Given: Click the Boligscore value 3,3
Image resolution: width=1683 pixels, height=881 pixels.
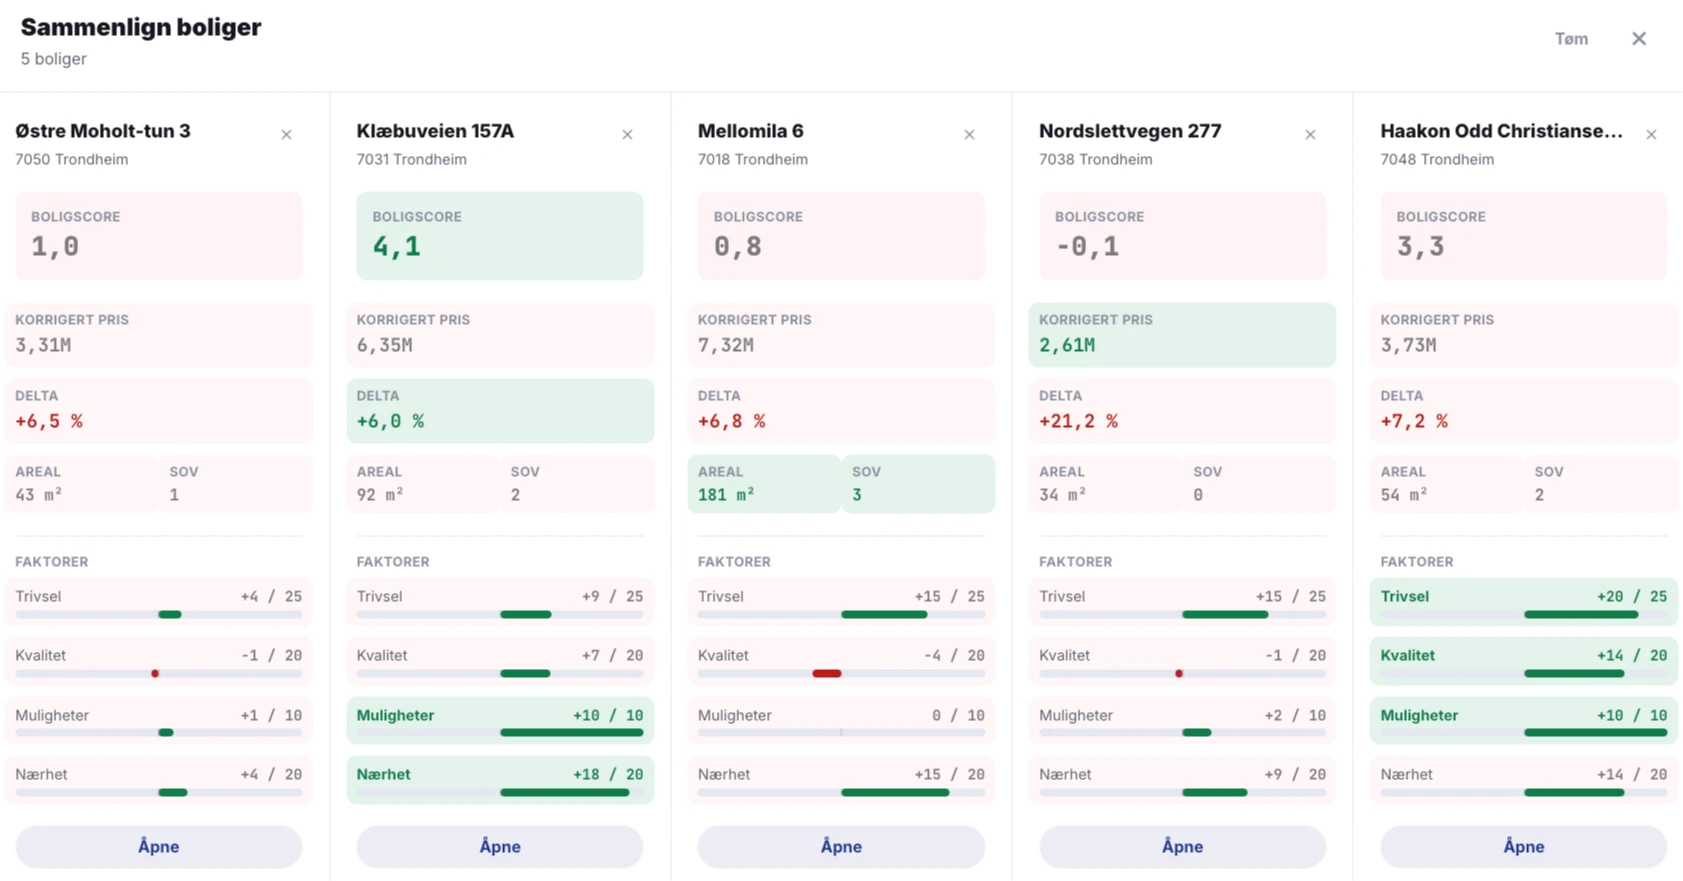Looking at the screenshot, I should 1421,247.
